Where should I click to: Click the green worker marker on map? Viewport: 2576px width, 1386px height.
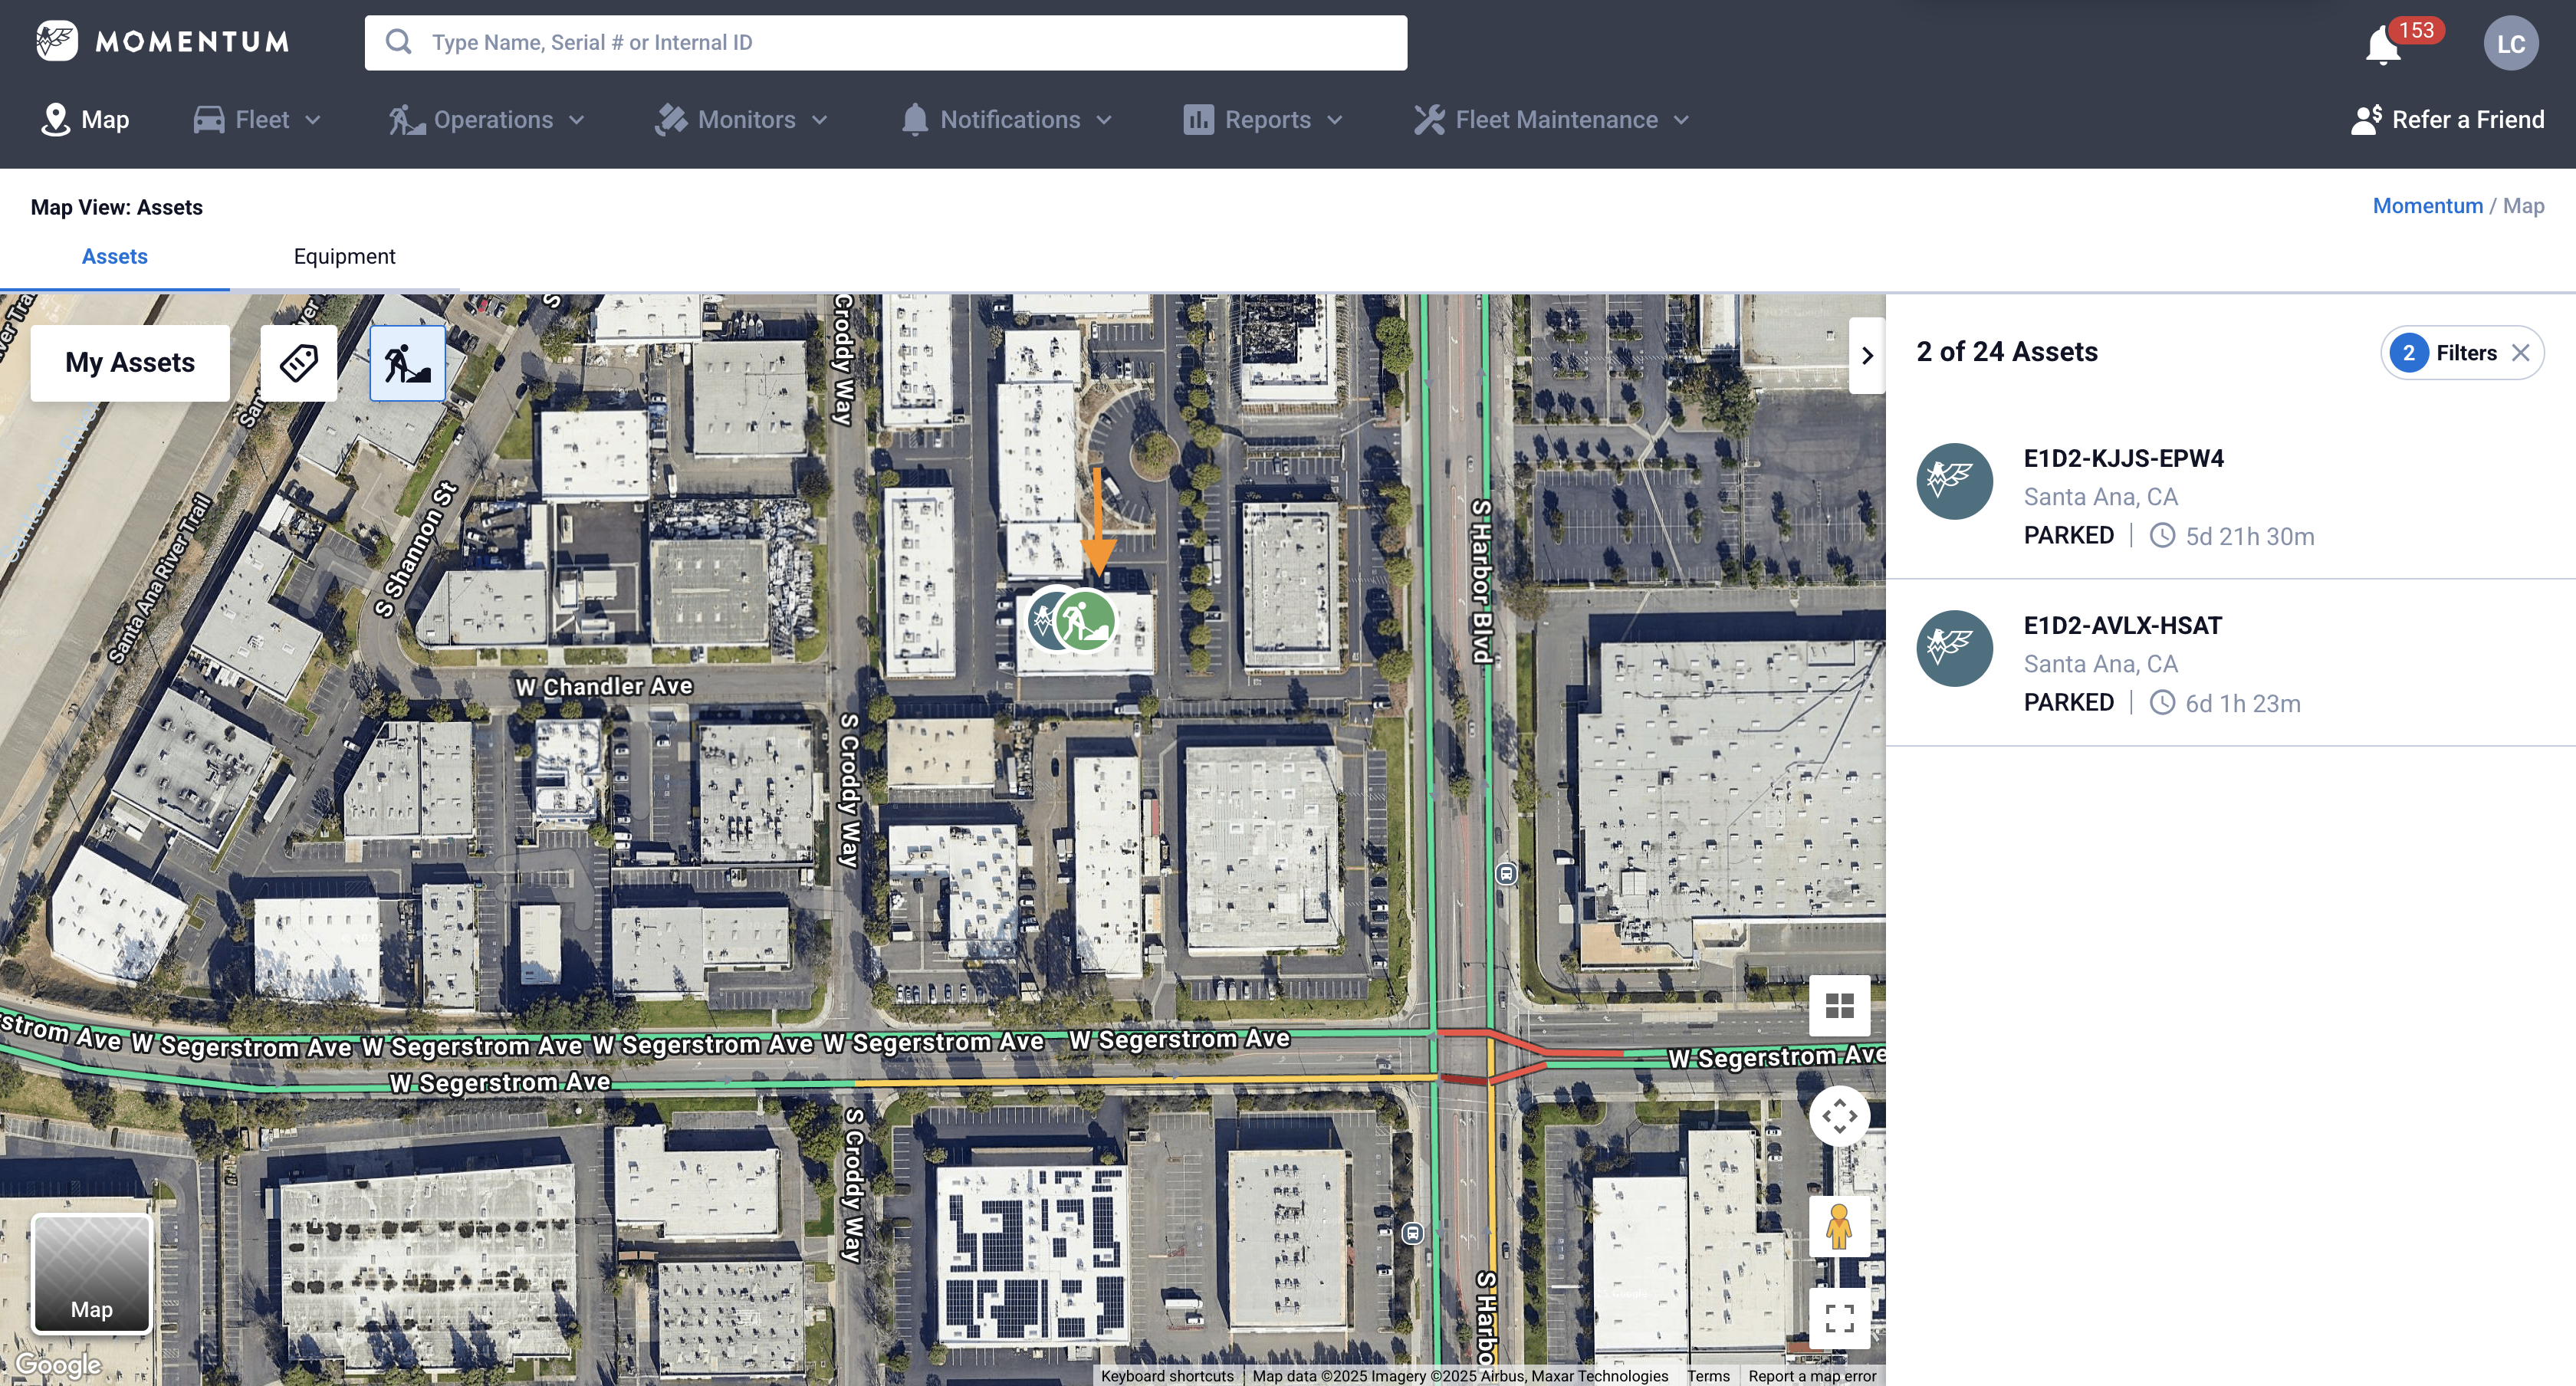pyautogui.click(x=1087, y=621)
